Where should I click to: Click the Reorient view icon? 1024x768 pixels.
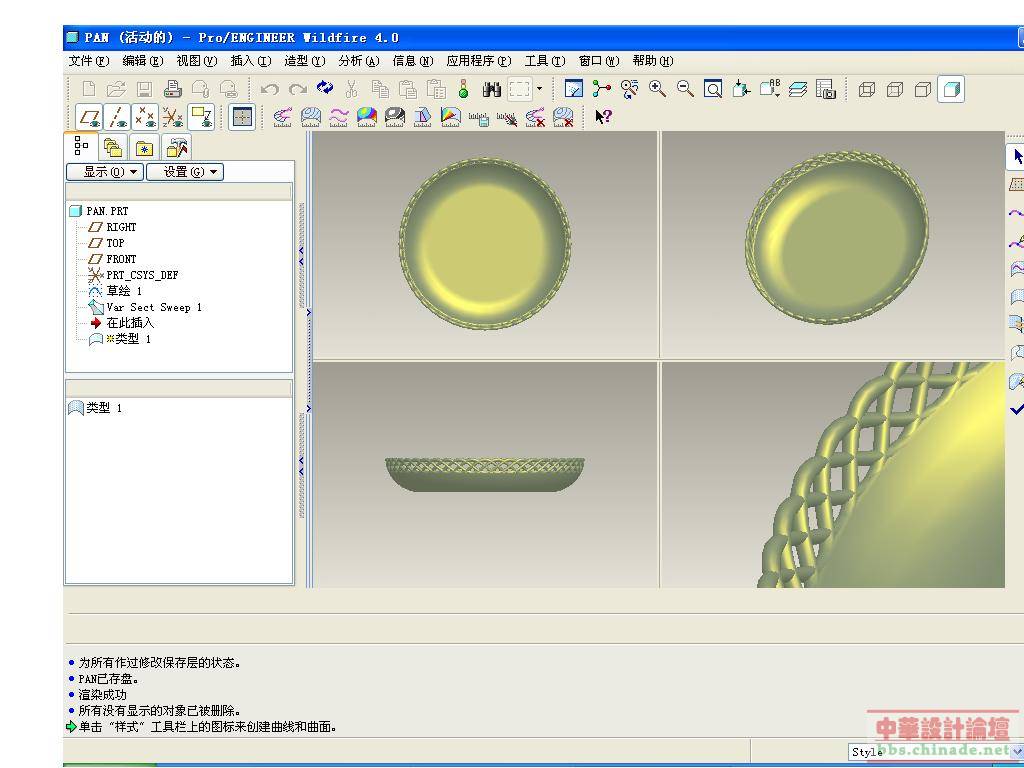(x=741, y=89)
